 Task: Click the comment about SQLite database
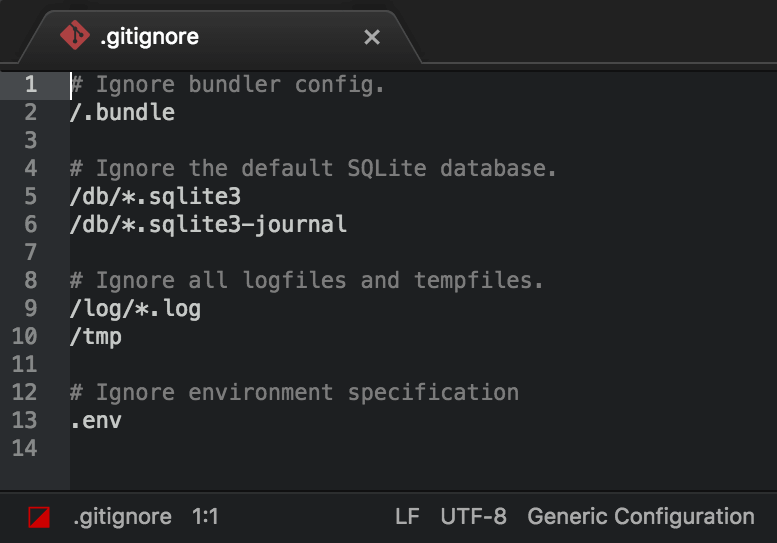(x=313, y=168)
